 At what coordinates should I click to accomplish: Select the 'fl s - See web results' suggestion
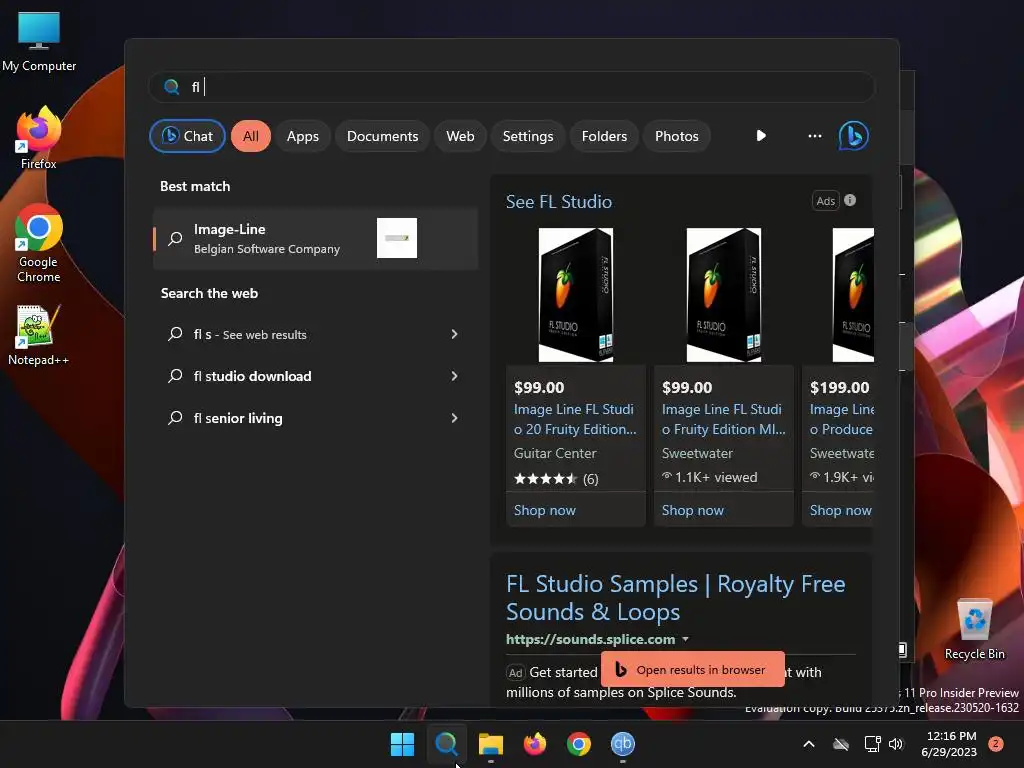[x=315, y=334]
